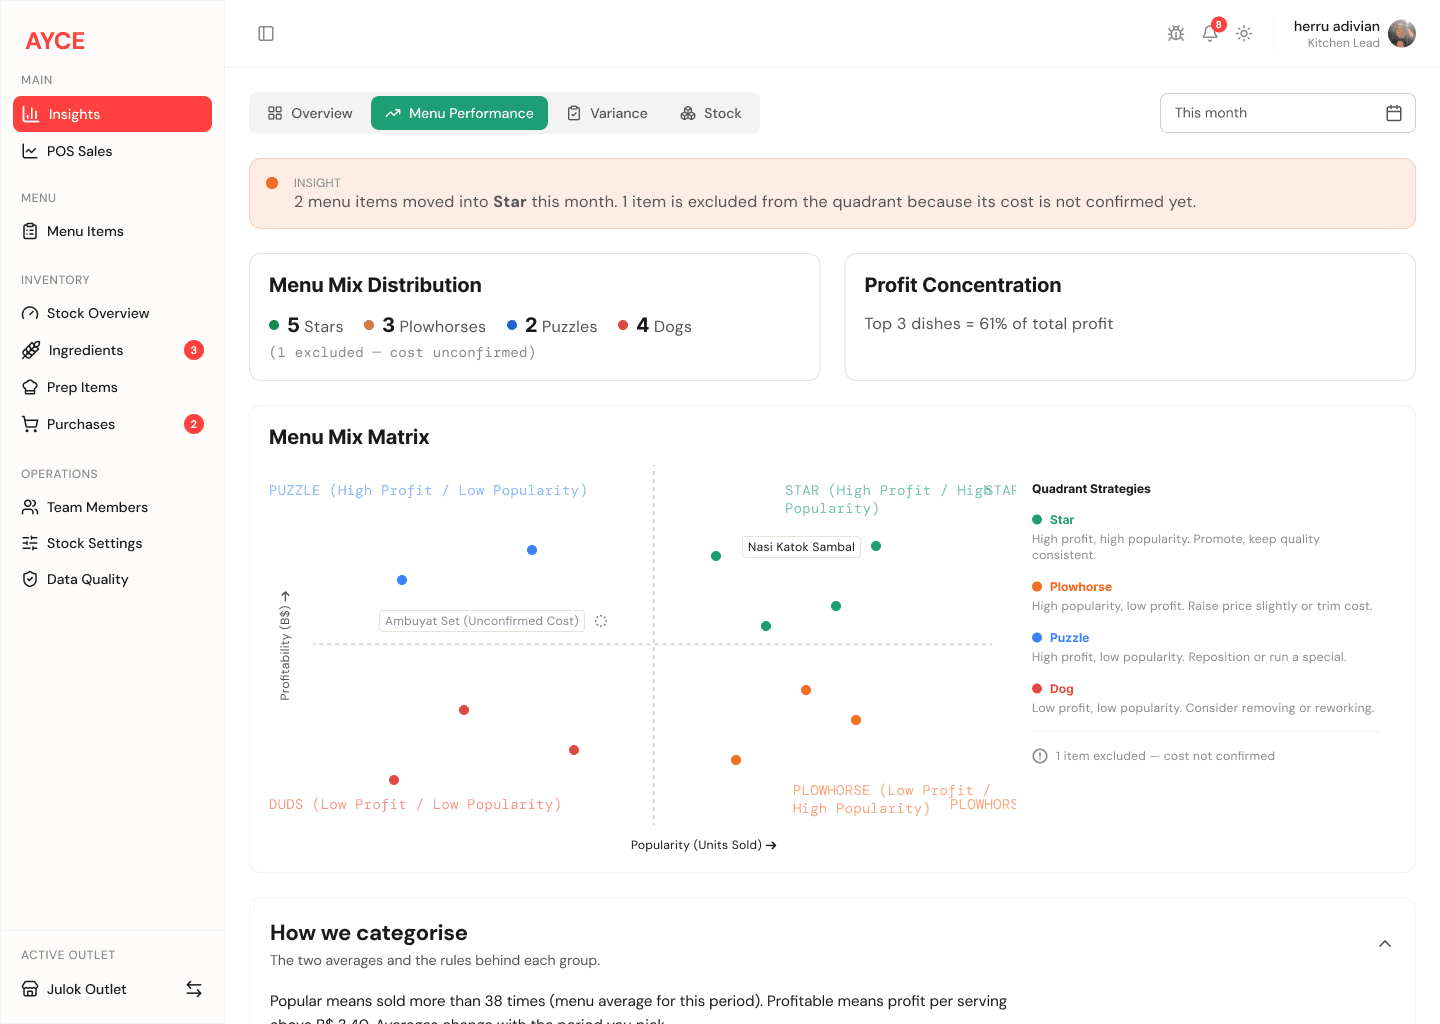The image size is (1440, 1024).
Task: Click the AYCE logo
Action: (55, 41)
